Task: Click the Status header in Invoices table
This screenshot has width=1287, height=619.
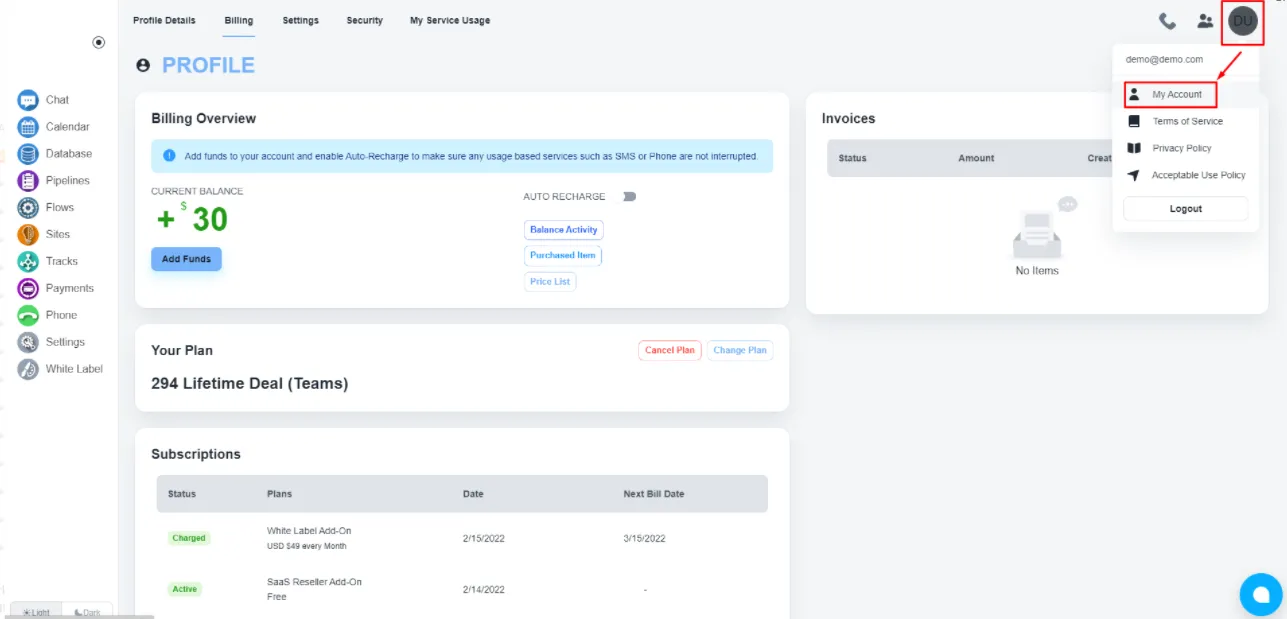Action: coord(852,158)
